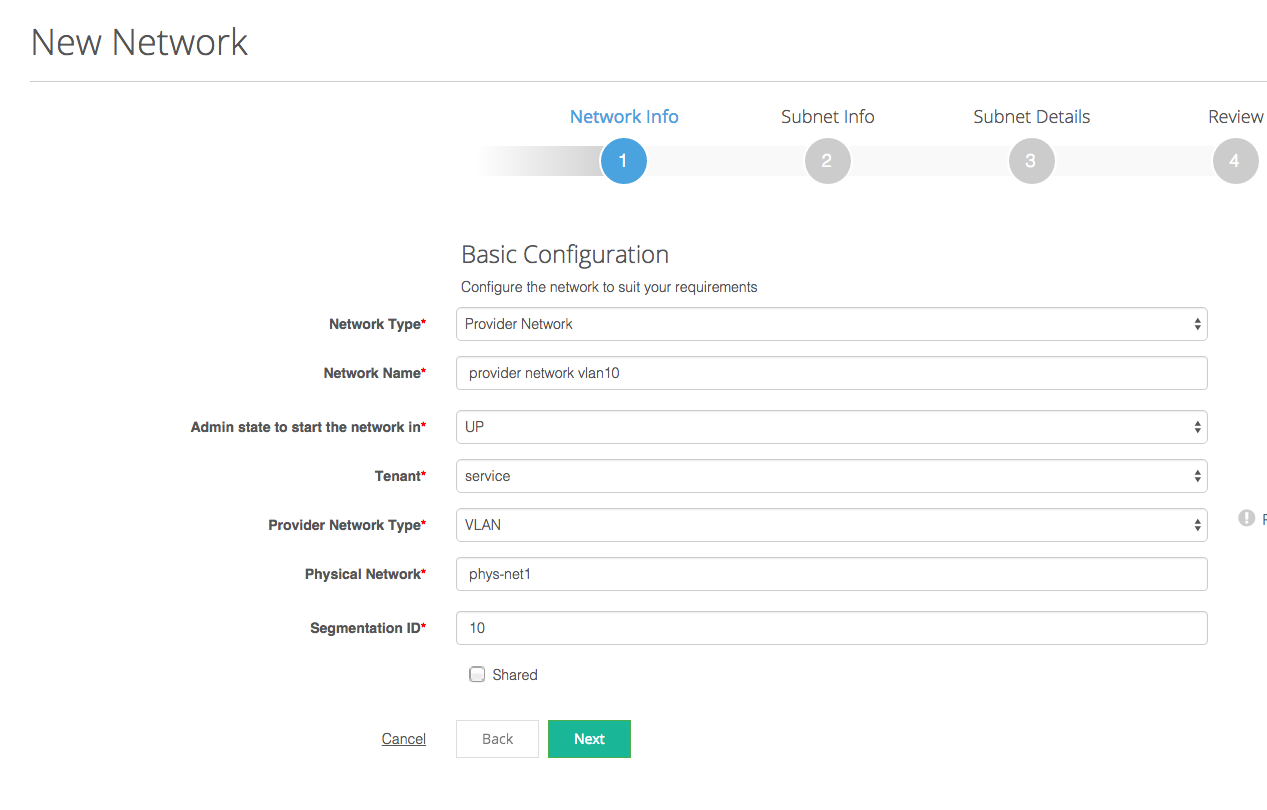Expand the Admin state dropdown
This screenshot has height=810, width=1267.
pos(831,427)
